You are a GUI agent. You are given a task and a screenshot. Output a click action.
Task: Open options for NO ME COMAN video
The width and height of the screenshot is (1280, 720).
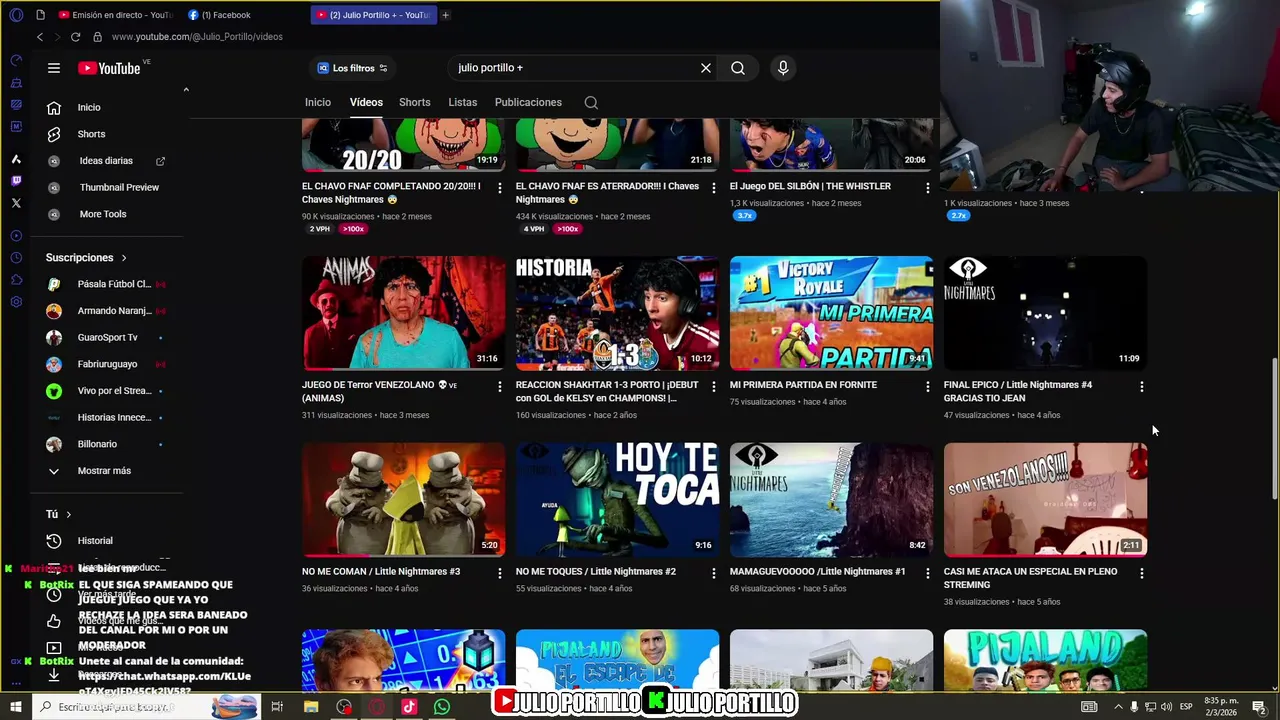[500, 573]
